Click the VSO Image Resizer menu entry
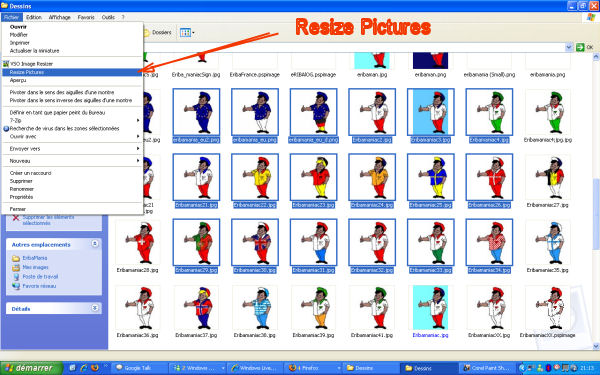The image size is (600, 375). pos(72,64)
